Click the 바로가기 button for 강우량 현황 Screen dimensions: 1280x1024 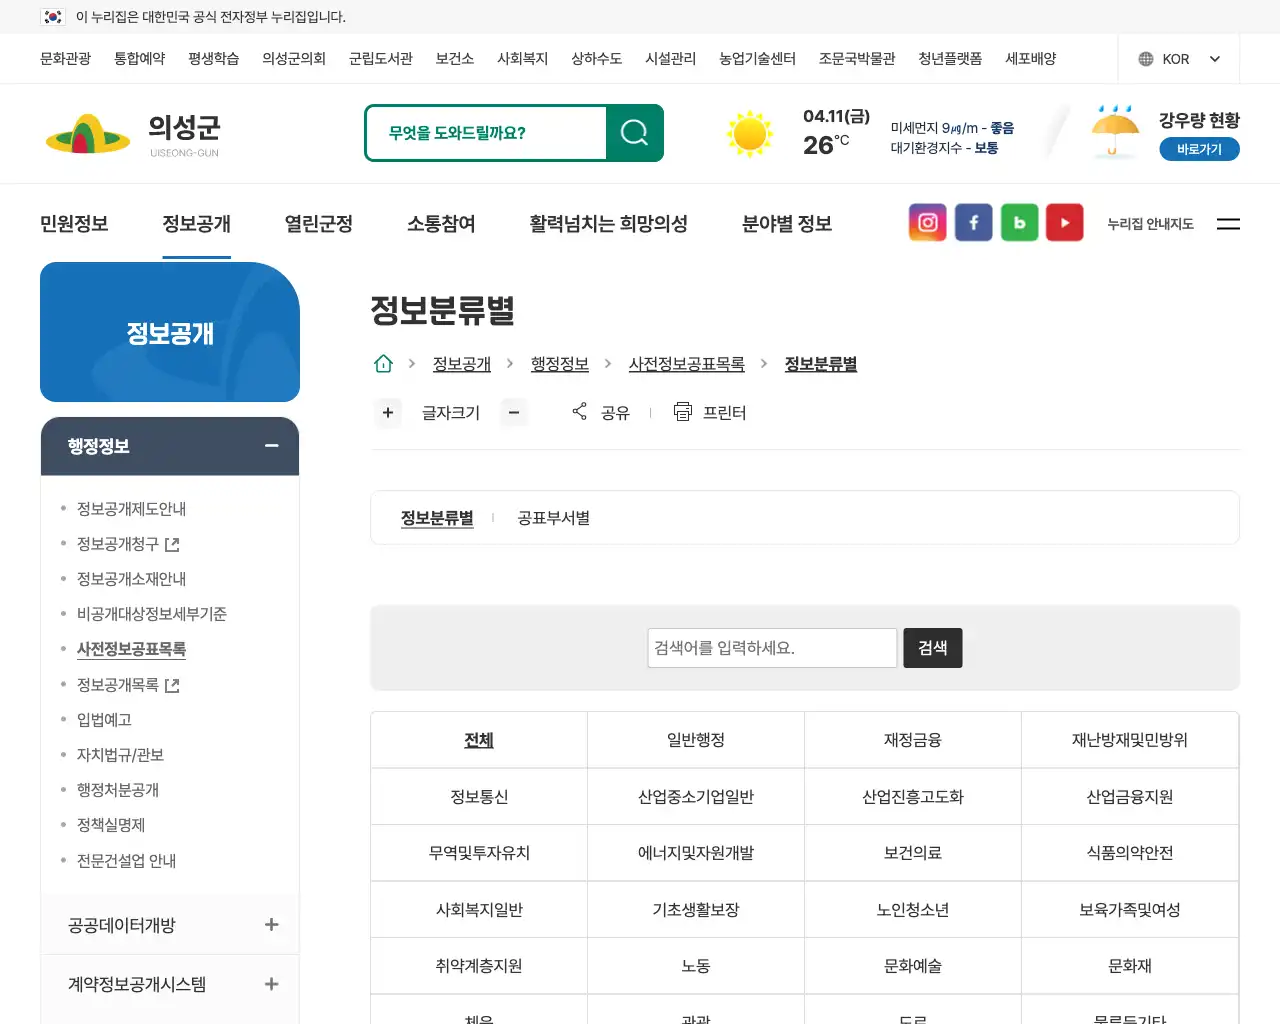[x=1199, y=148]
